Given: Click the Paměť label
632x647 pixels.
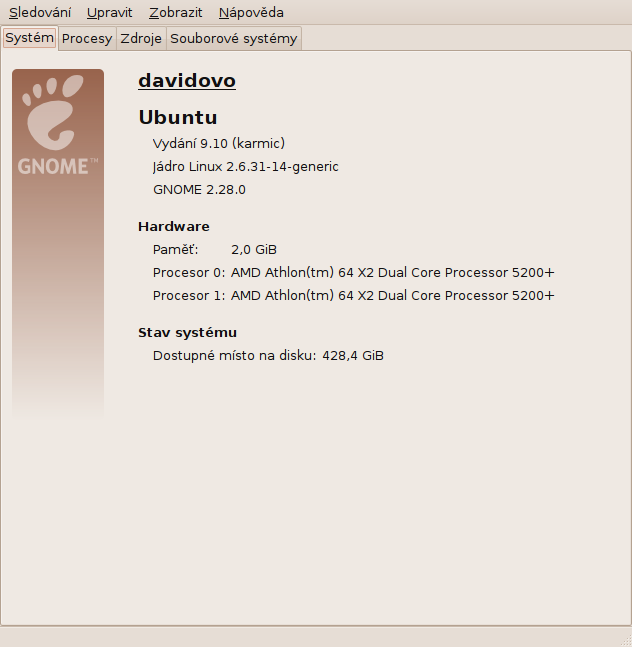Looking at the screenshot, I should pos(175,250).
